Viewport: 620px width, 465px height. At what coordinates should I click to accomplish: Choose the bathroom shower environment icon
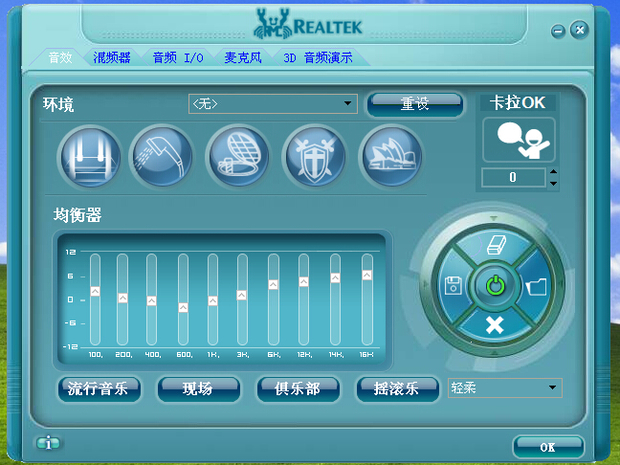(162, 157)
